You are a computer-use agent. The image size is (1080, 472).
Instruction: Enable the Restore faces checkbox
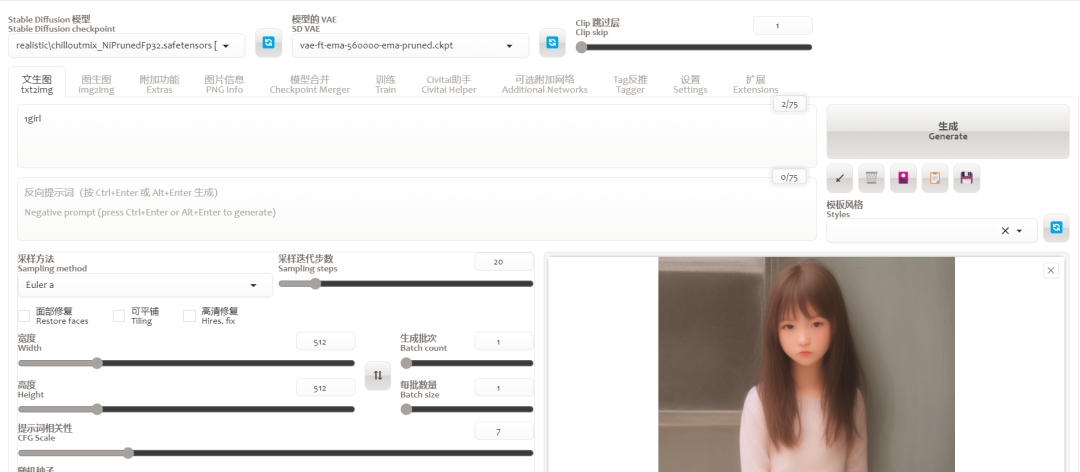(x=24, y=316)
